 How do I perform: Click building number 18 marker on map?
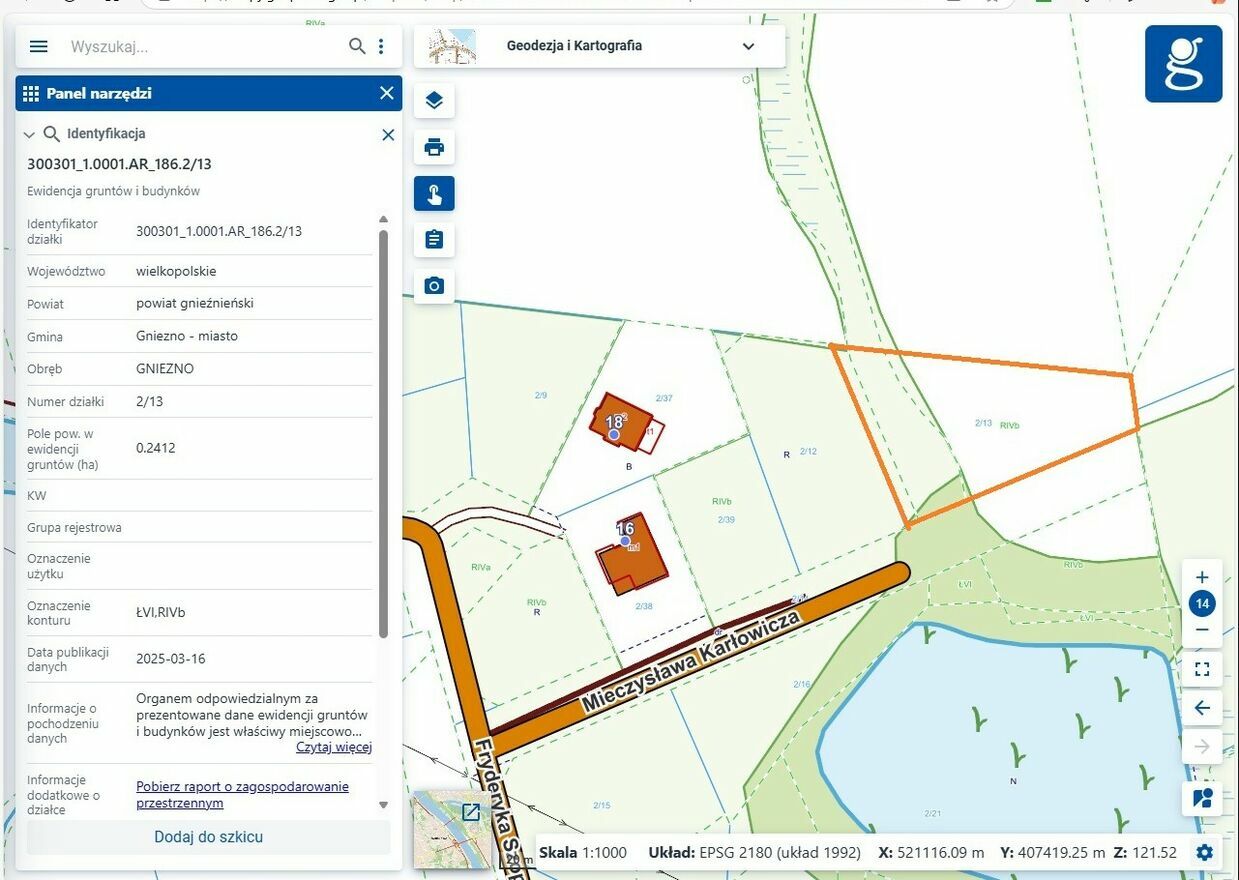point(614,422)
